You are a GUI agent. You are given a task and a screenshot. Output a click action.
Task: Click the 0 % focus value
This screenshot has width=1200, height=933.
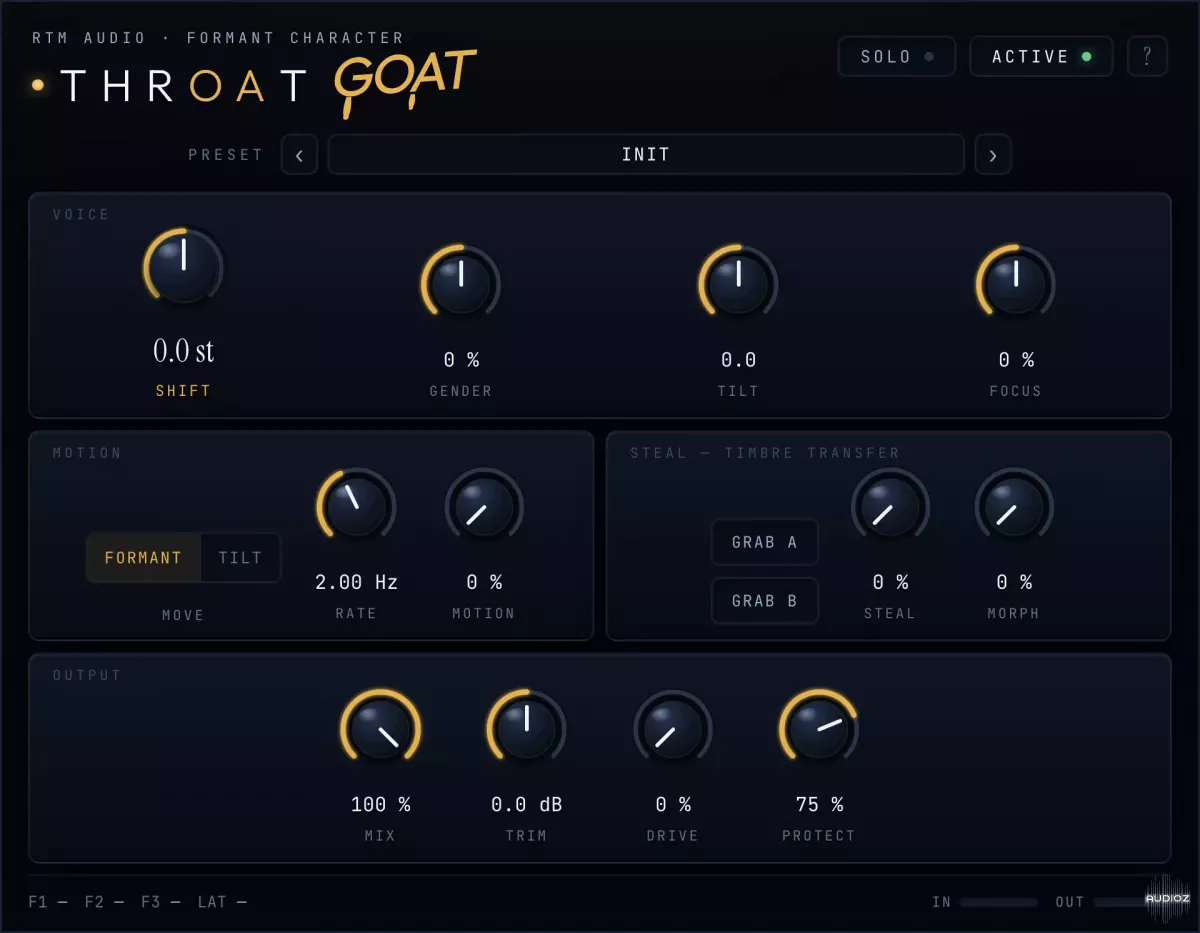coord(1015,360)
